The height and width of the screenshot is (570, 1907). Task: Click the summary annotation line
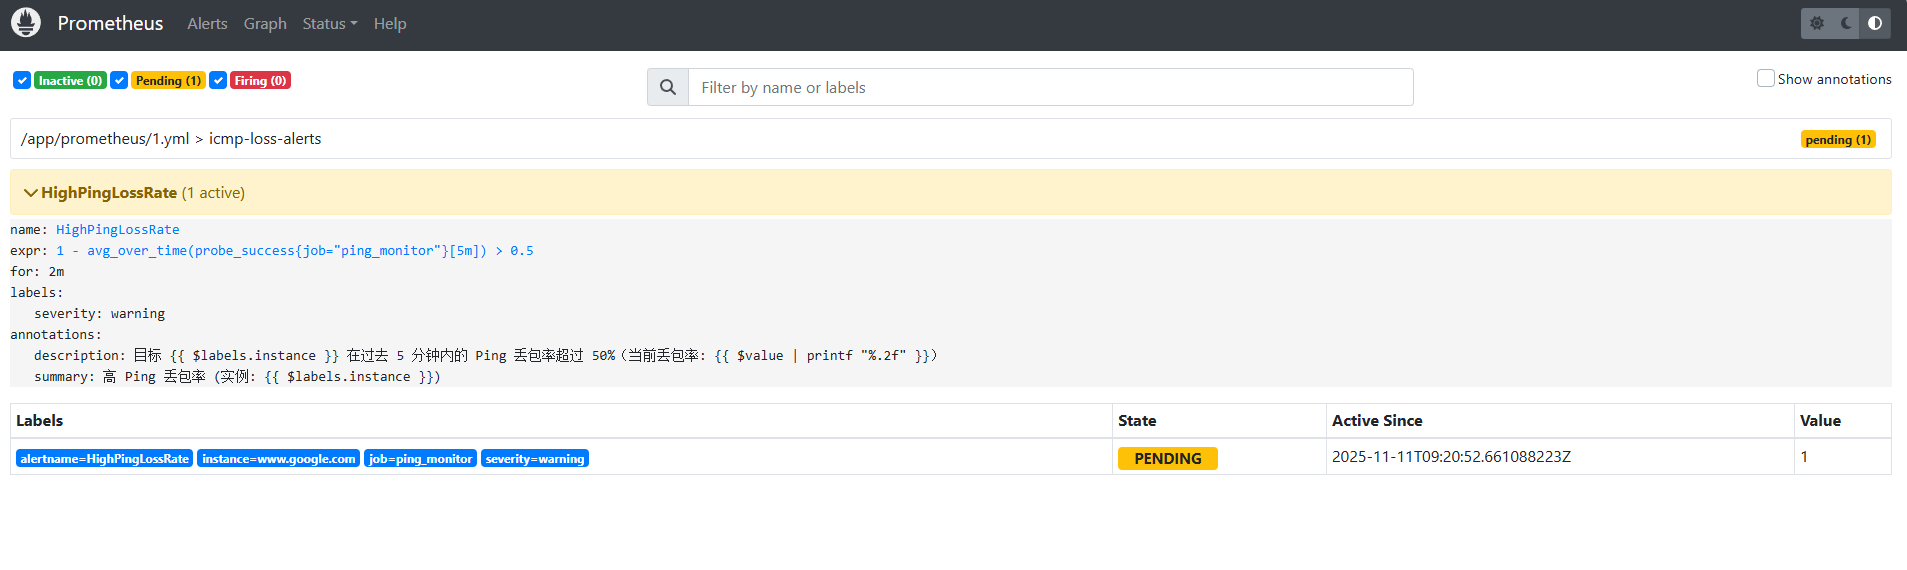[237, 376]
